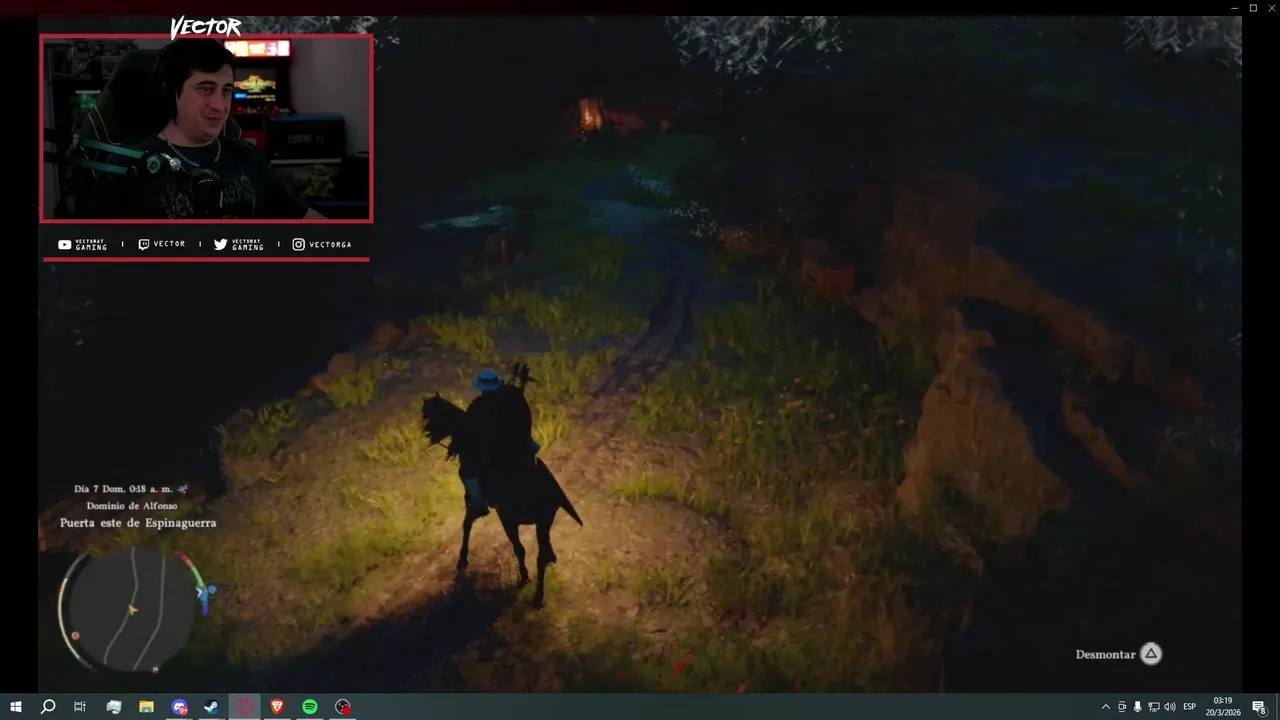Change the ESP input language
The height and width of the screenshot is (720, 1280).
1190,707
